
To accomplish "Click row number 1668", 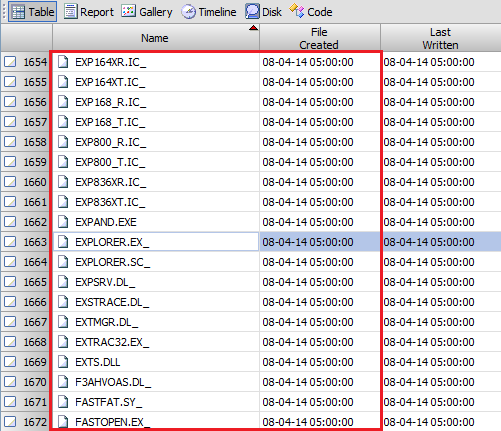I will tap(35, 342).
